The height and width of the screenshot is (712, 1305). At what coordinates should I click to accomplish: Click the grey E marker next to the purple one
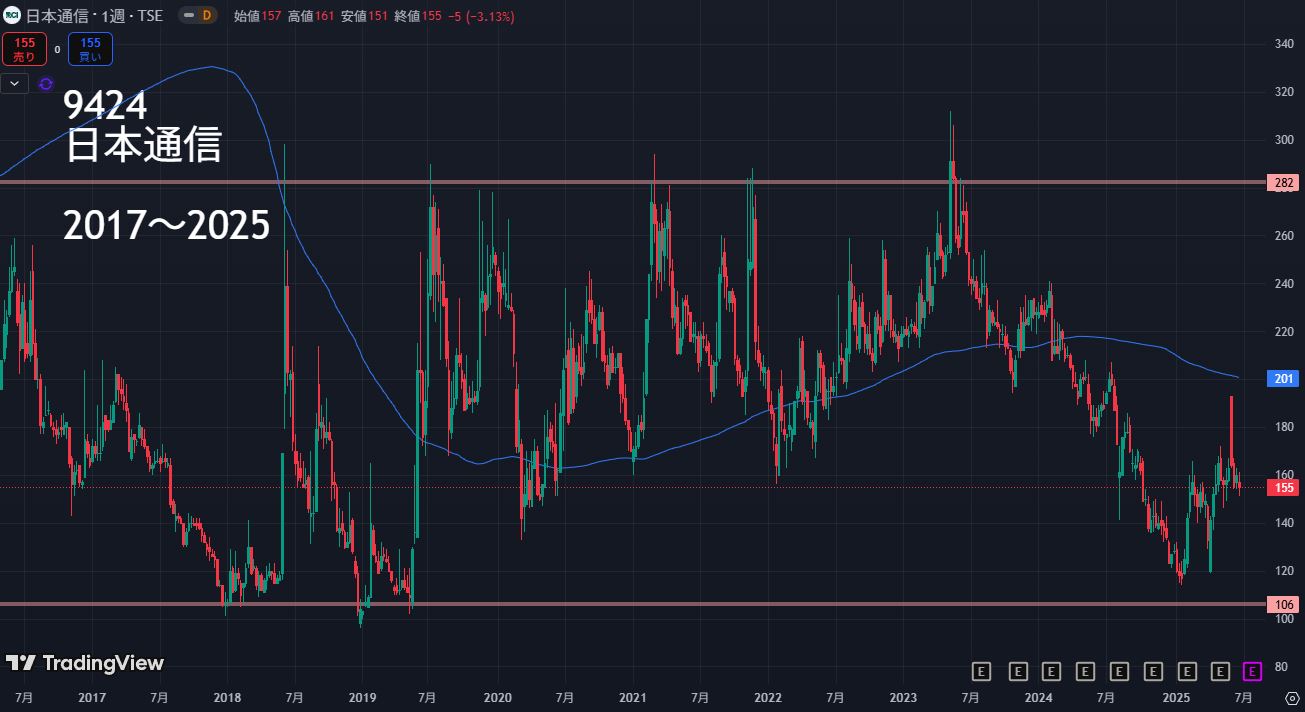[x=1220, y=670]
